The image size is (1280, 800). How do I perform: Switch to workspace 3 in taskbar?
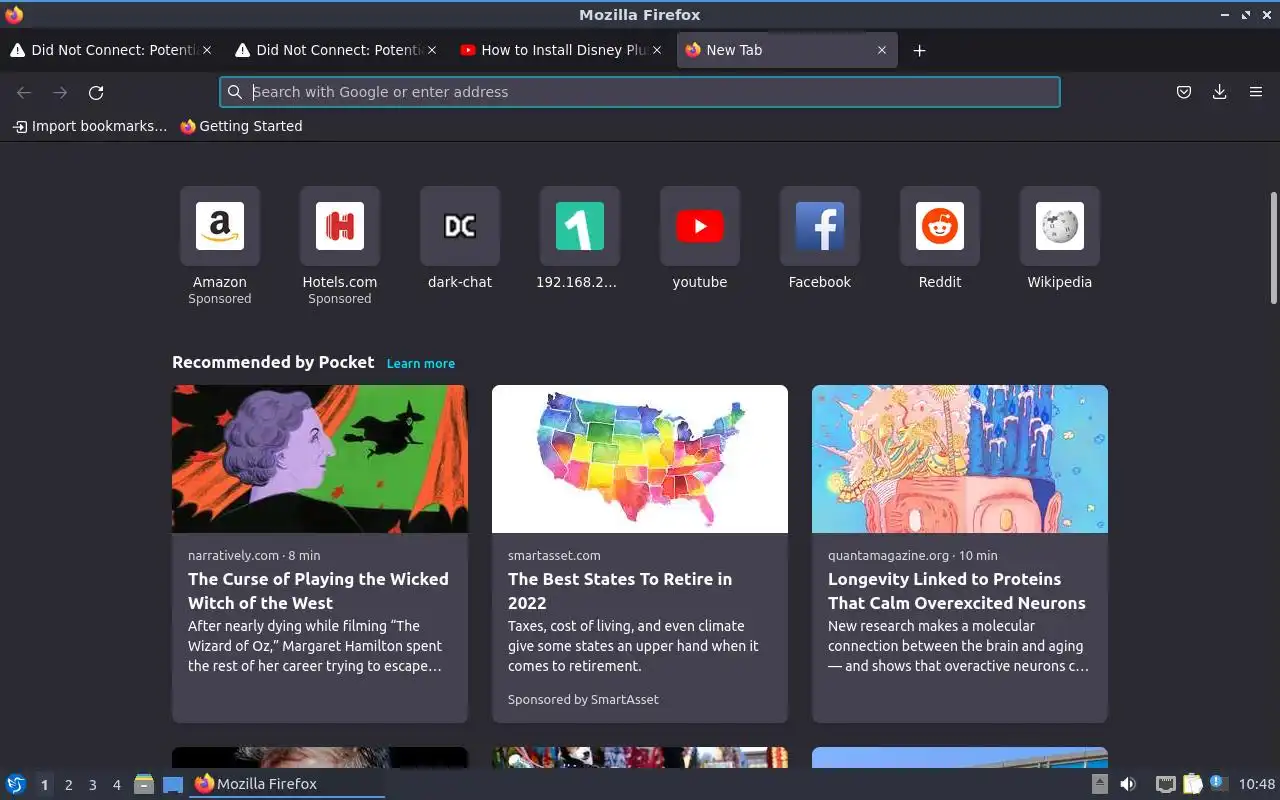pyautogui.click(x=92, y=785)
